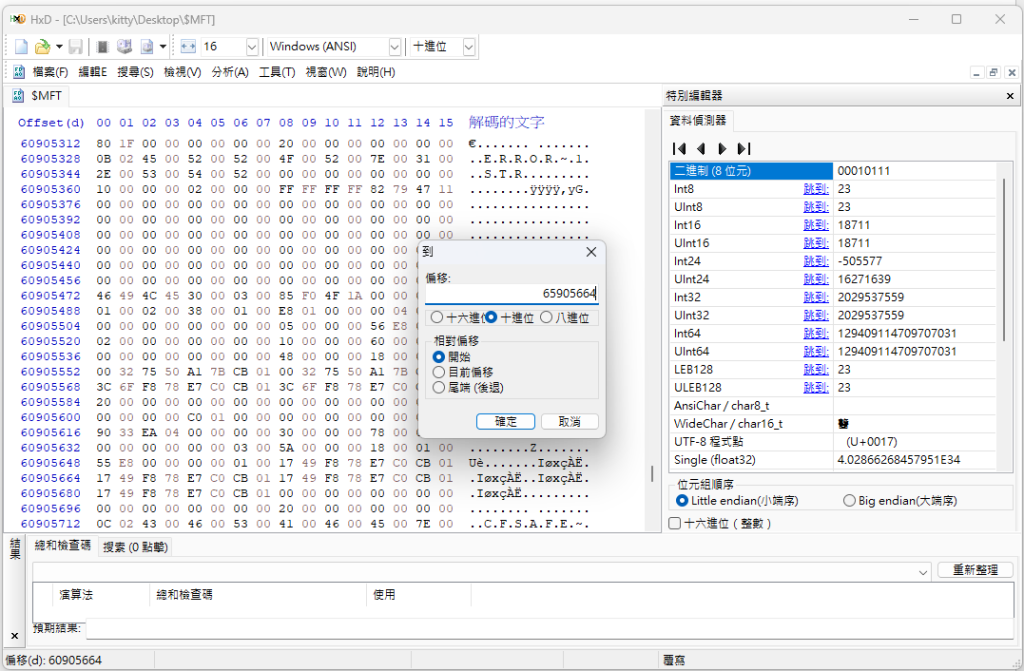Select the $MFT file tab
Screen dimensions: 1024x671
39,96
